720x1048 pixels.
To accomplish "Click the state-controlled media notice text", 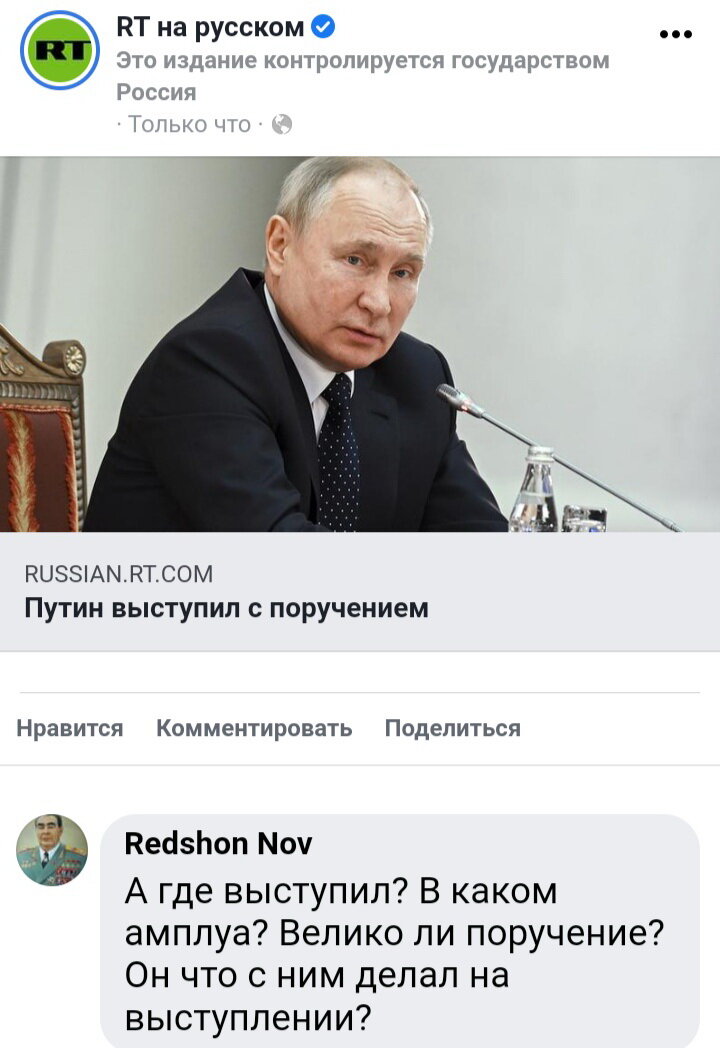I will coord(363,60).
